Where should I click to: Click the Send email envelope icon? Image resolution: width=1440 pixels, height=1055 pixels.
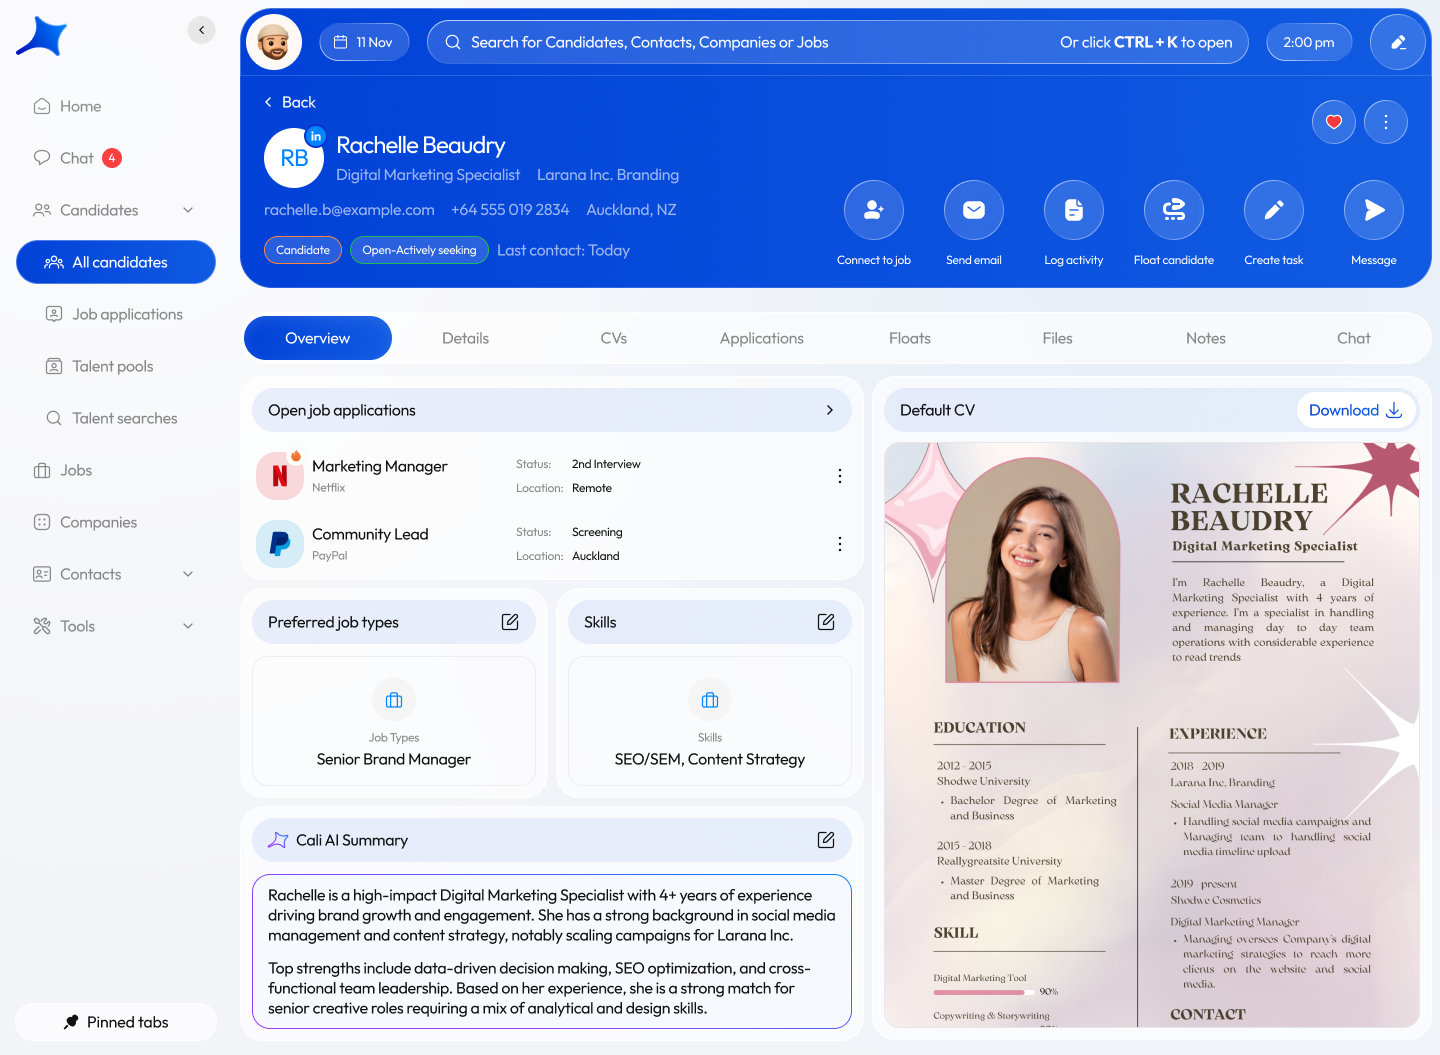click(x=974, y=210)
